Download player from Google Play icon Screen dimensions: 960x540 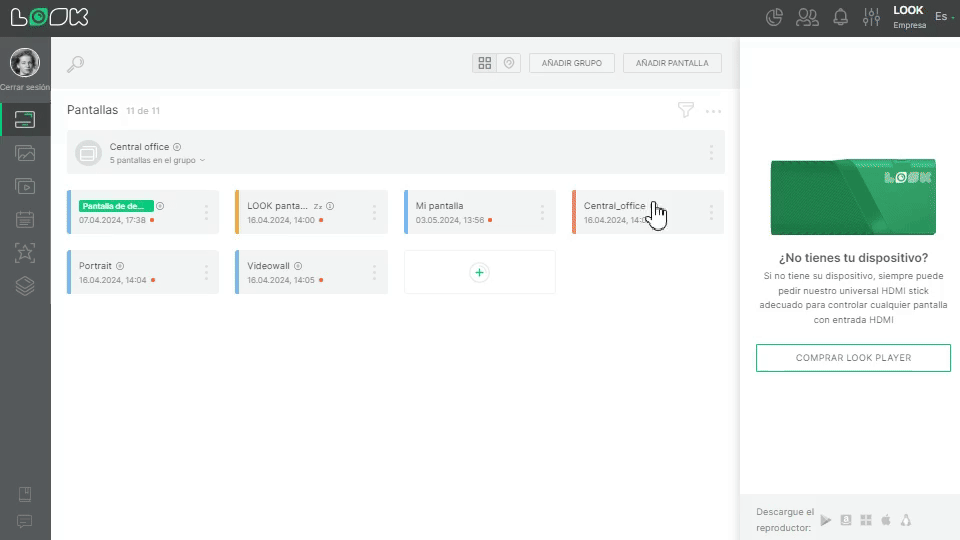point(826,520)
